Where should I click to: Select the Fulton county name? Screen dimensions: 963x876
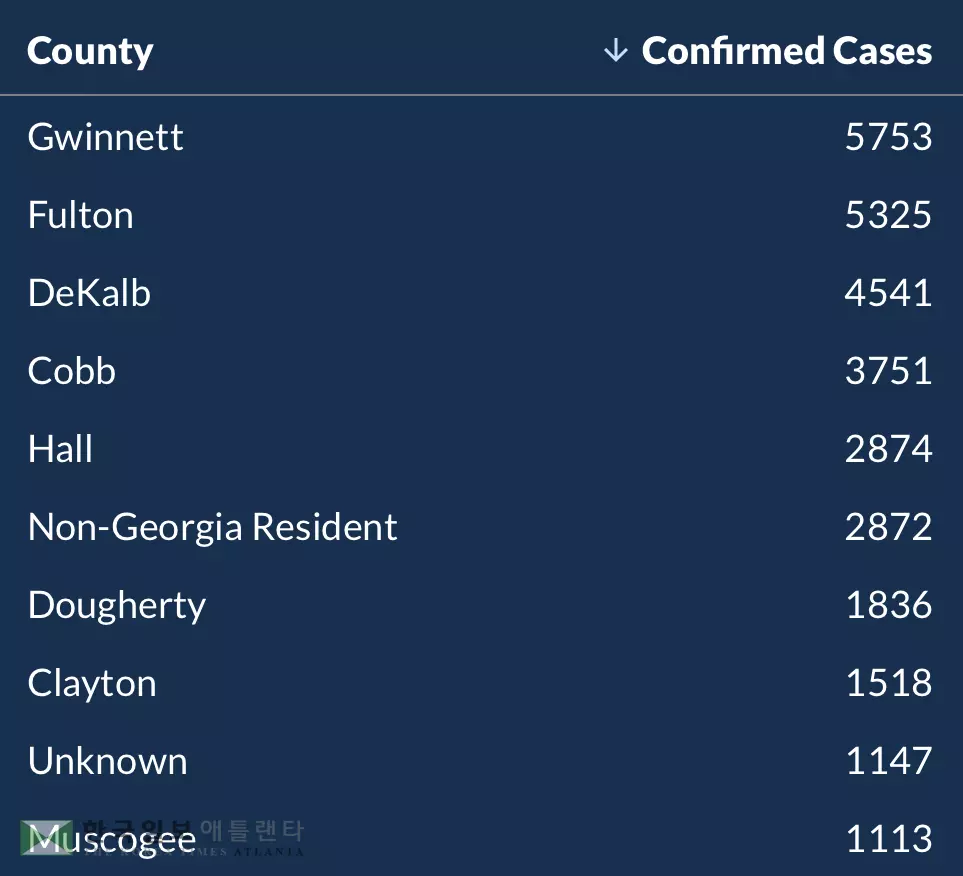pos(80,215)
